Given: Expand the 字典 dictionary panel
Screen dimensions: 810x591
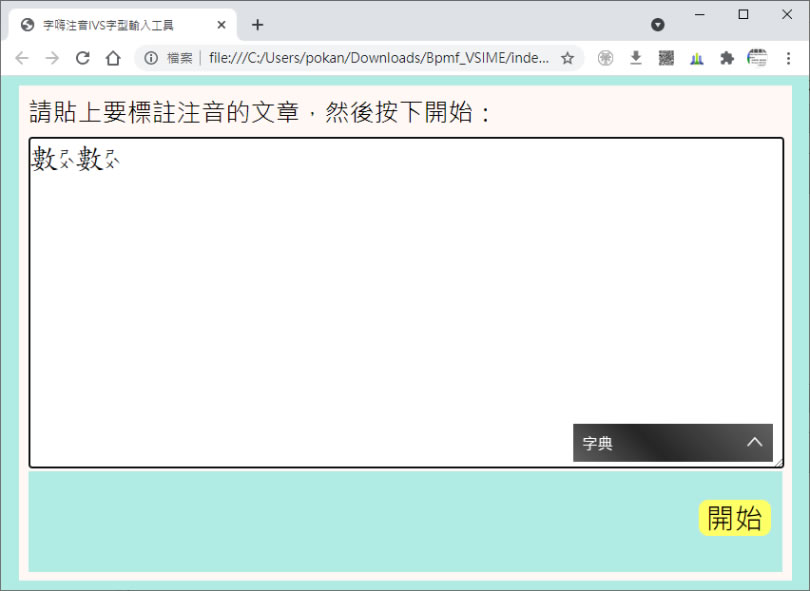Looking at the screenshot, I should [x=673, y=443].
